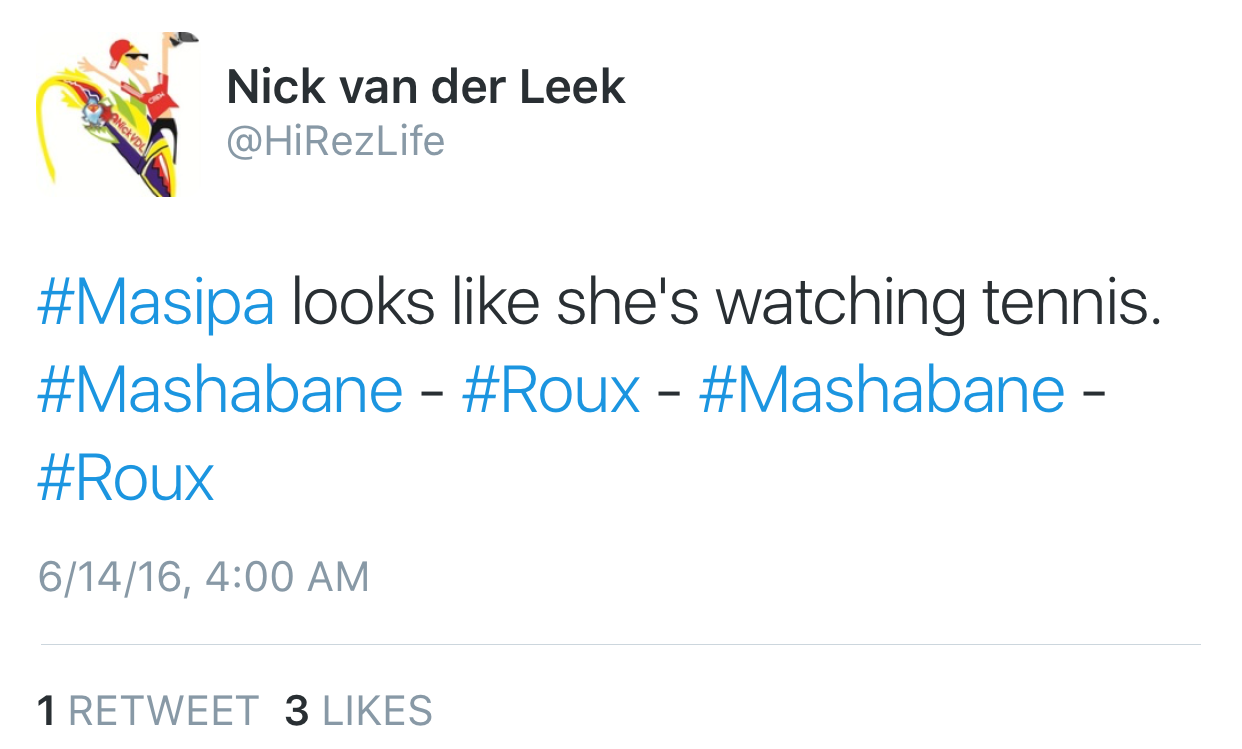The height and width of the screenshot is (749, 1242).
Task: Open Nick van der Leek's profile picture
Action: 118,113
